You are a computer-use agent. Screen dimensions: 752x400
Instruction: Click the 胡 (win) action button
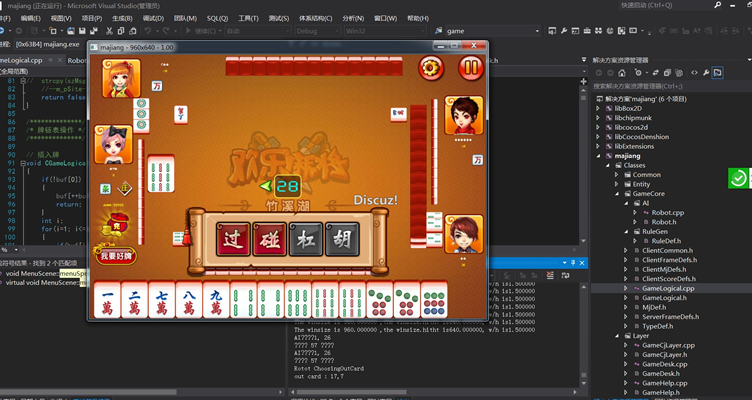(342, 238)
